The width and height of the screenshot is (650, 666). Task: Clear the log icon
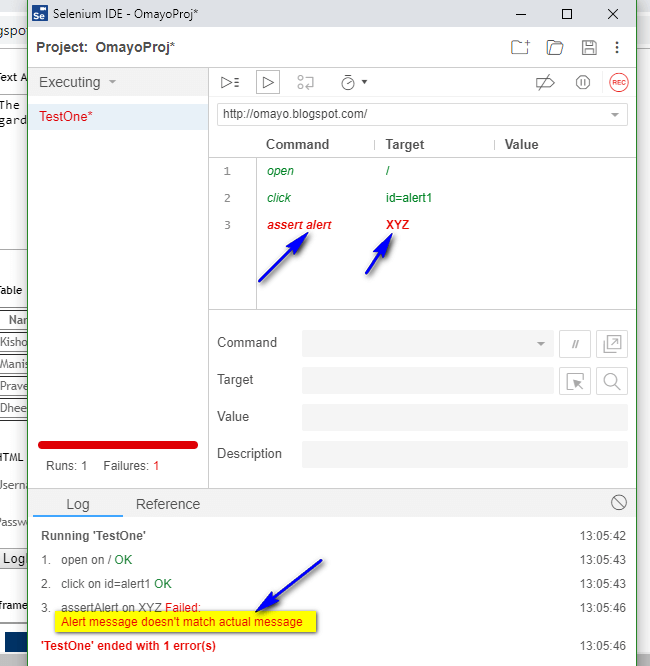tap(619, 502)
